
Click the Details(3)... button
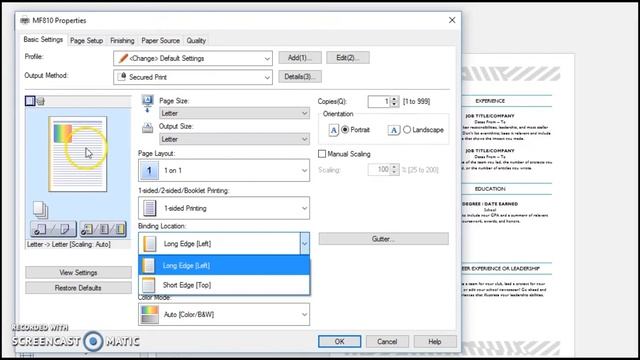[300, 76]
